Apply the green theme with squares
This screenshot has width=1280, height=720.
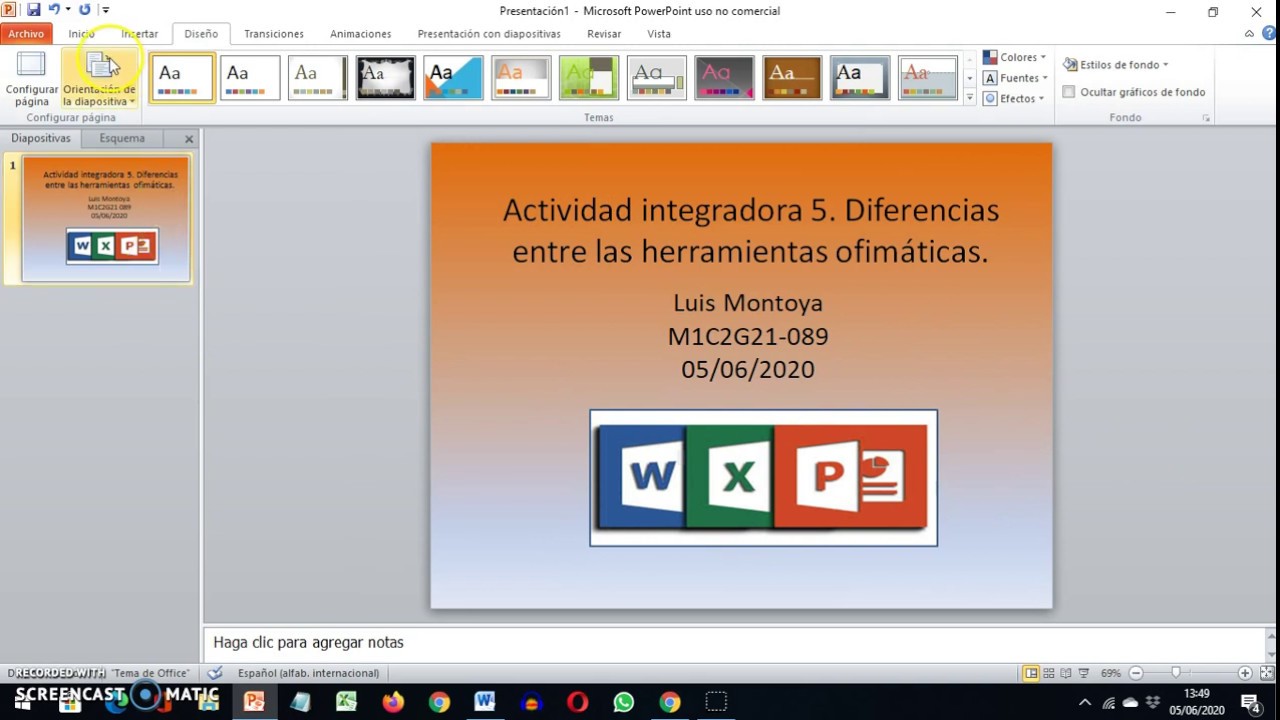point(589,78)
